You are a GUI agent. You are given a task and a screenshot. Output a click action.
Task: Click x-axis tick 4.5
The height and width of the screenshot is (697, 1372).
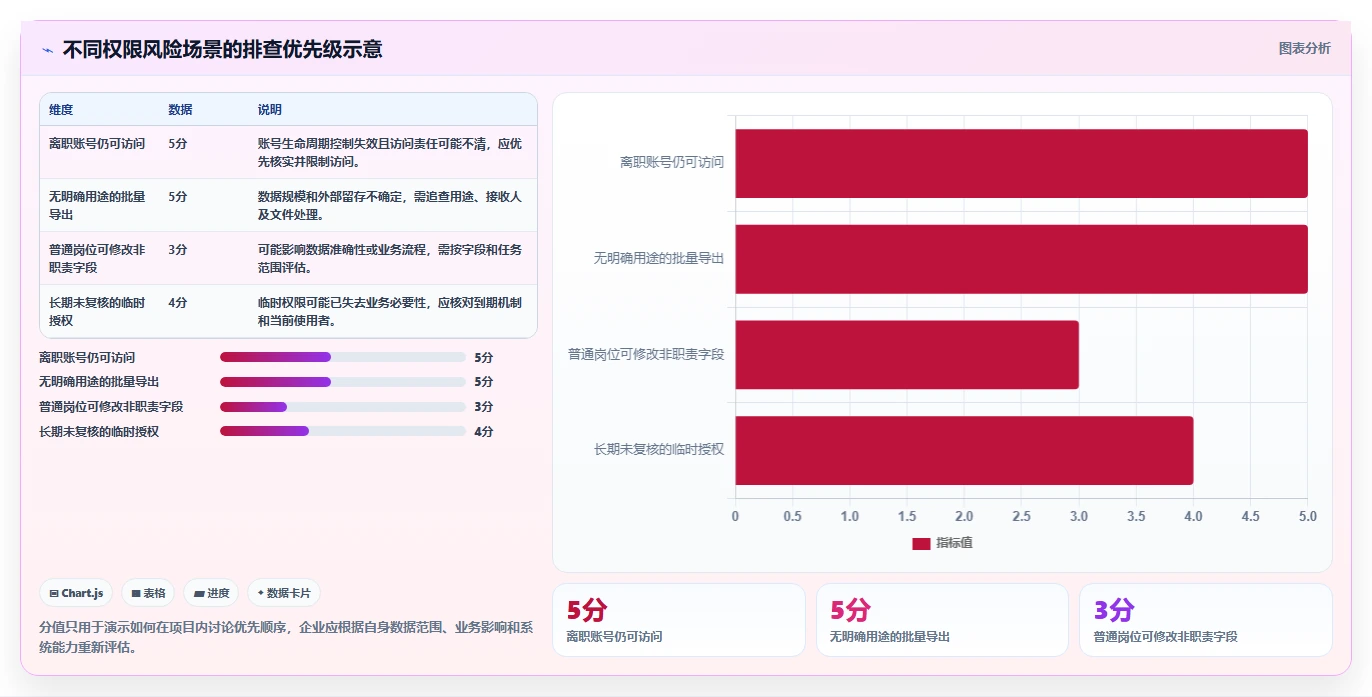point(1250,517)
